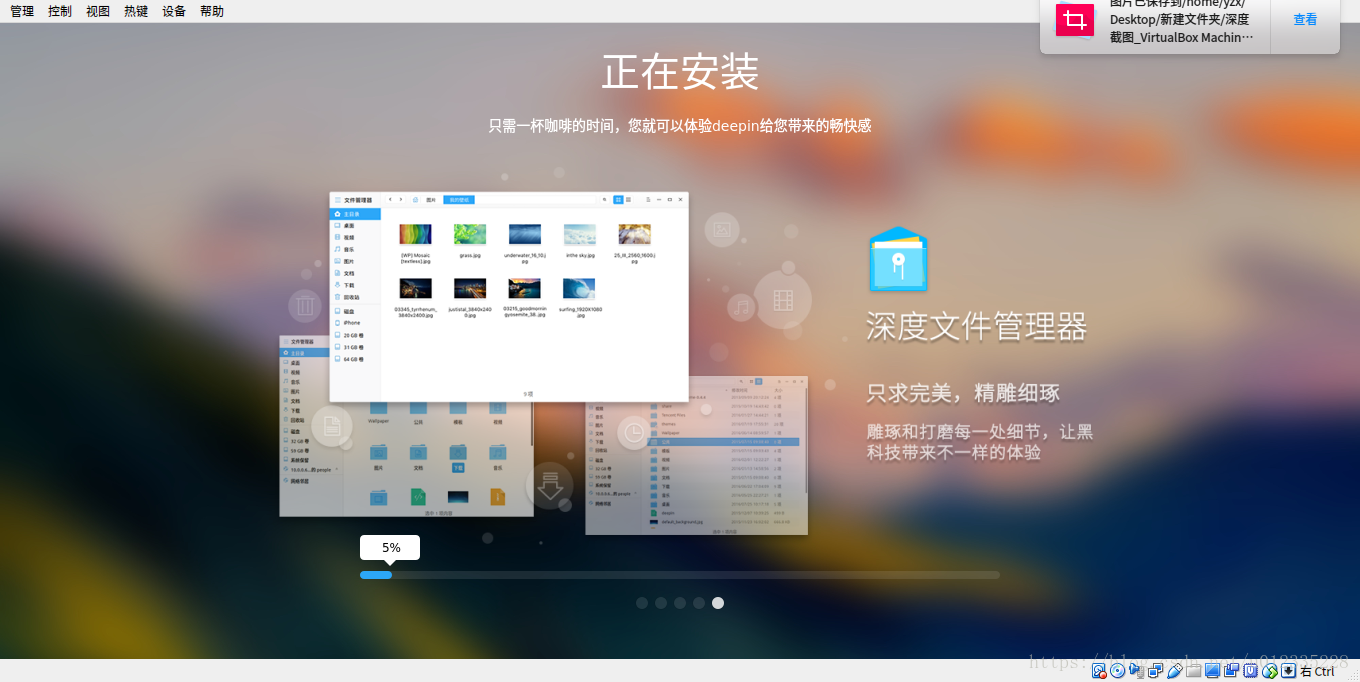Select the fourth slide indicator dot

click(x=699, y=603)
